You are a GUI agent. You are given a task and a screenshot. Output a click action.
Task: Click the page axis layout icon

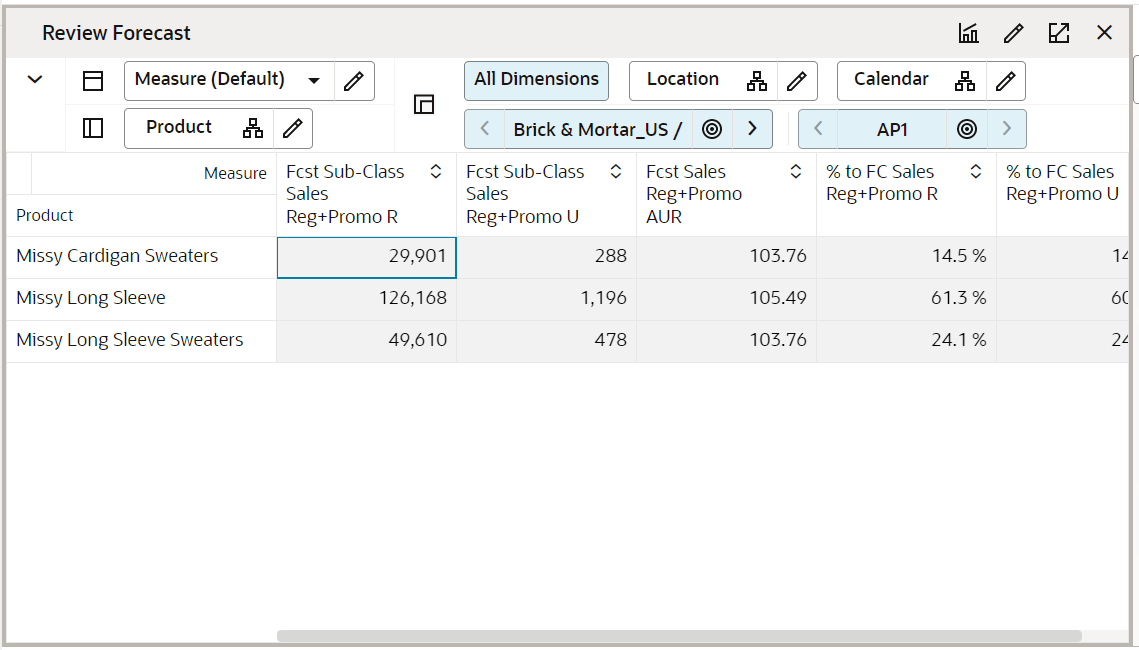coord(424,105)
